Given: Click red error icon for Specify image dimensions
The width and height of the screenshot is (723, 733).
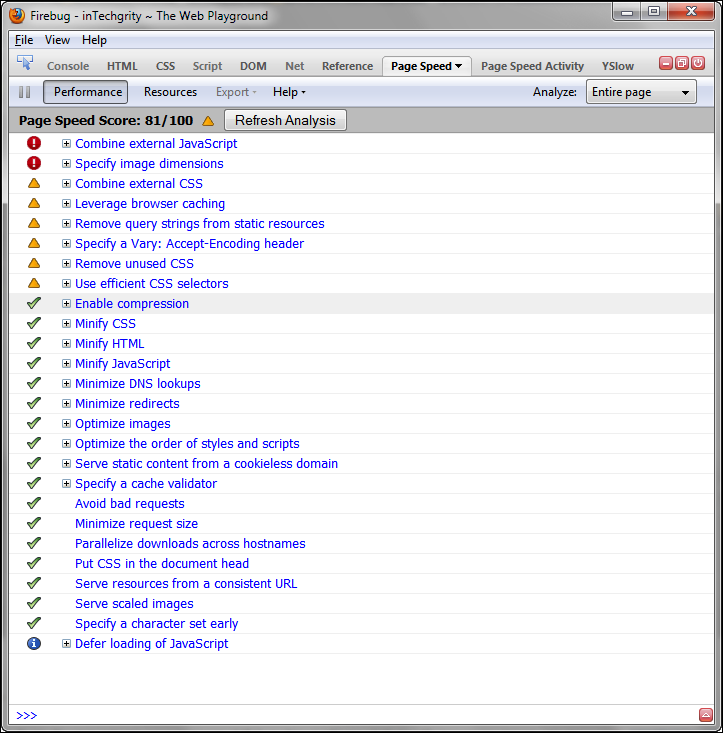Looking at the screenshot, I should click(x=34, y=163).
